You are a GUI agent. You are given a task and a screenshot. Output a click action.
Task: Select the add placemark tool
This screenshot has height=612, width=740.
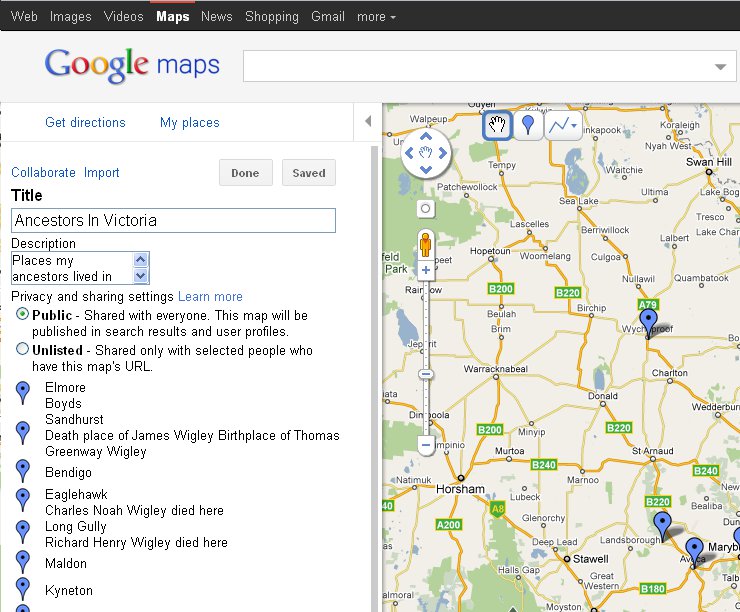(x=528, y=126)
